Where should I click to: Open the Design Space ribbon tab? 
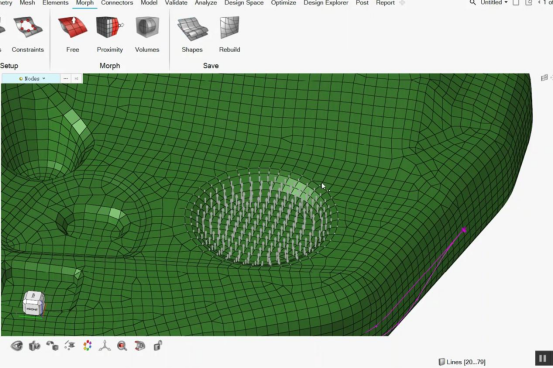(x=244, y=3)
